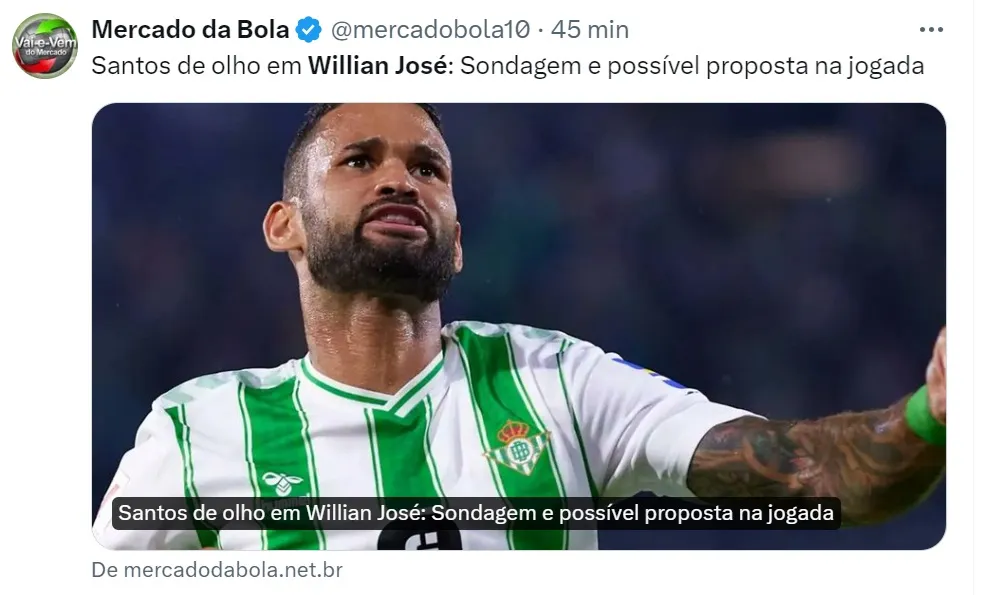Open the Mercado da Bola display name
Image resolution: width=992 pixels, height=595 pixels.
pos(190,30)
